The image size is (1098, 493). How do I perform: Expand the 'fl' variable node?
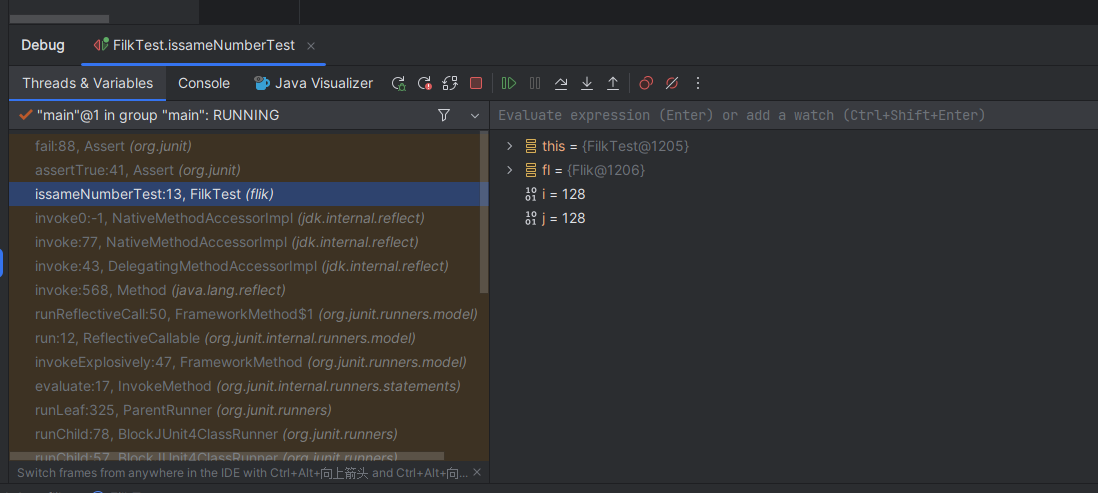[510, 170]
